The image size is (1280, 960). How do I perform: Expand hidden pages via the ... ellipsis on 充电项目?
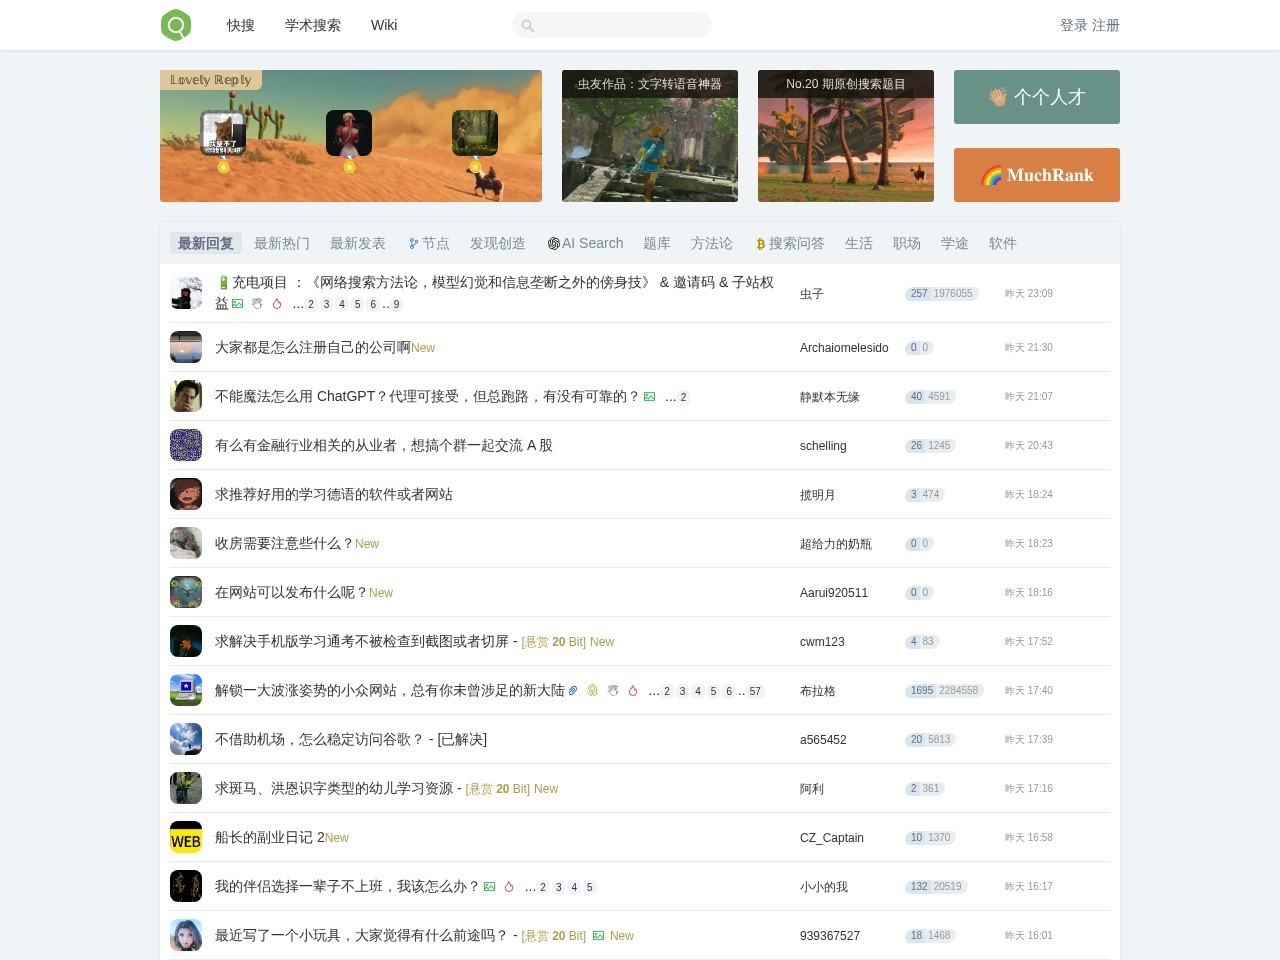coord(298,304)
